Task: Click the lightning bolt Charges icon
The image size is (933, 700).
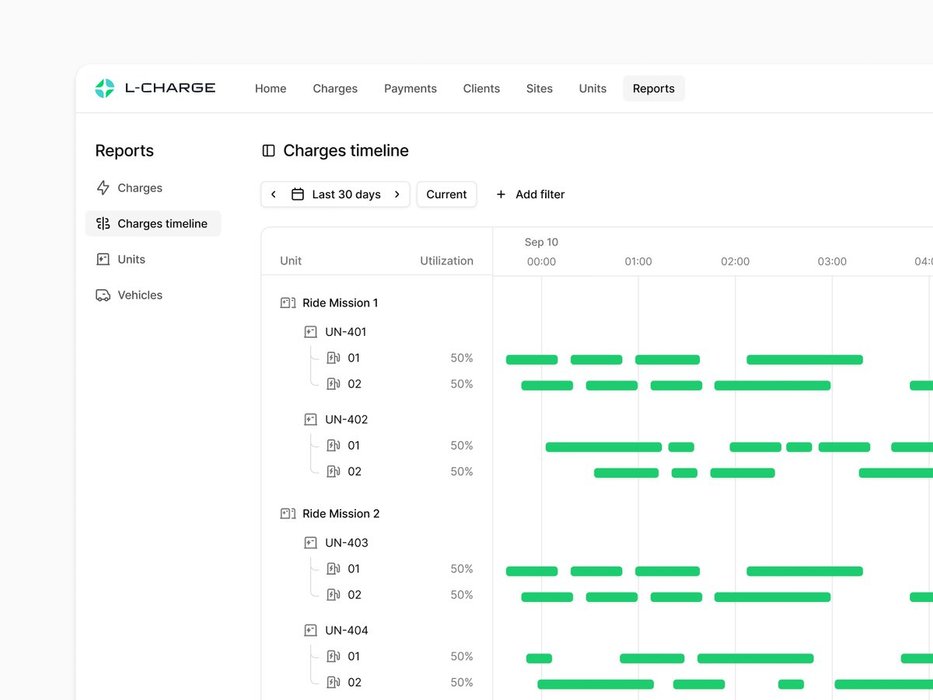Action: [103, 188]
